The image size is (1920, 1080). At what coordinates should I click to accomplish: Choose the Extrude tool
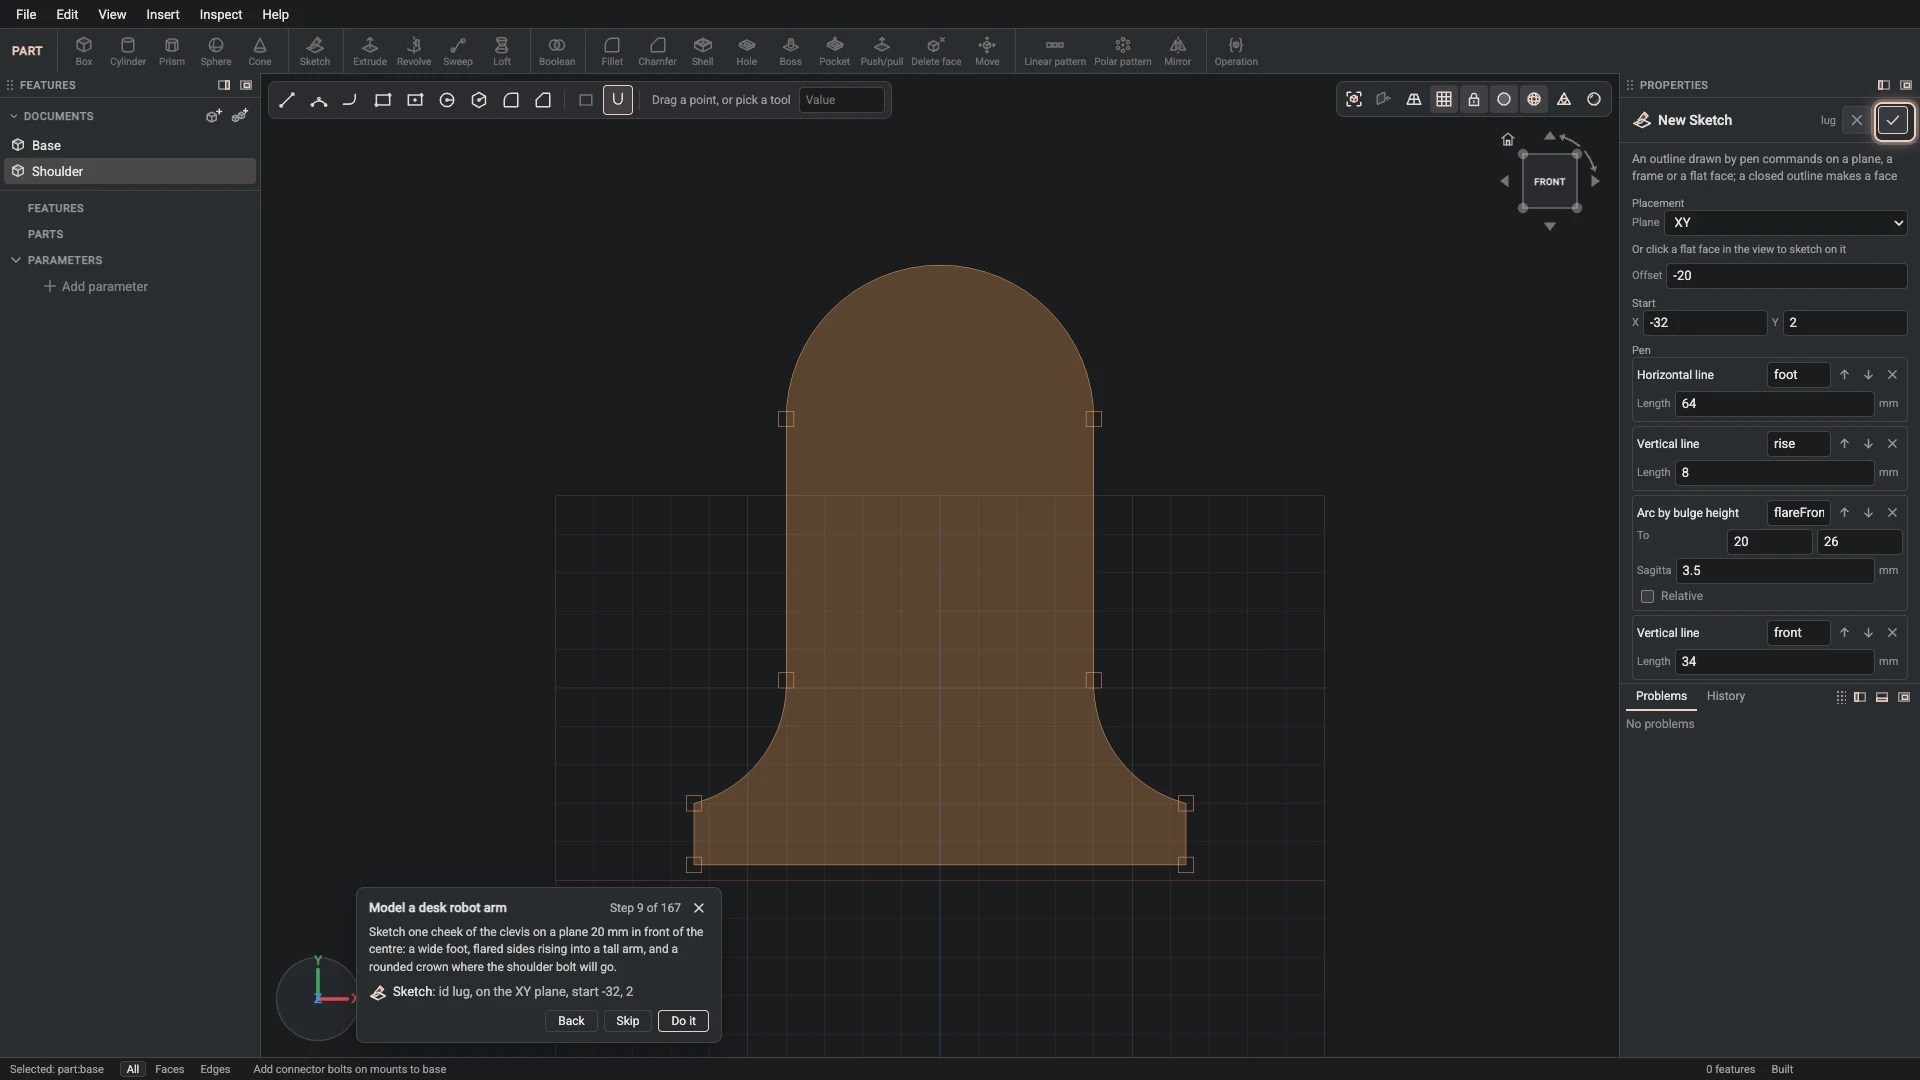click(370, 51)
